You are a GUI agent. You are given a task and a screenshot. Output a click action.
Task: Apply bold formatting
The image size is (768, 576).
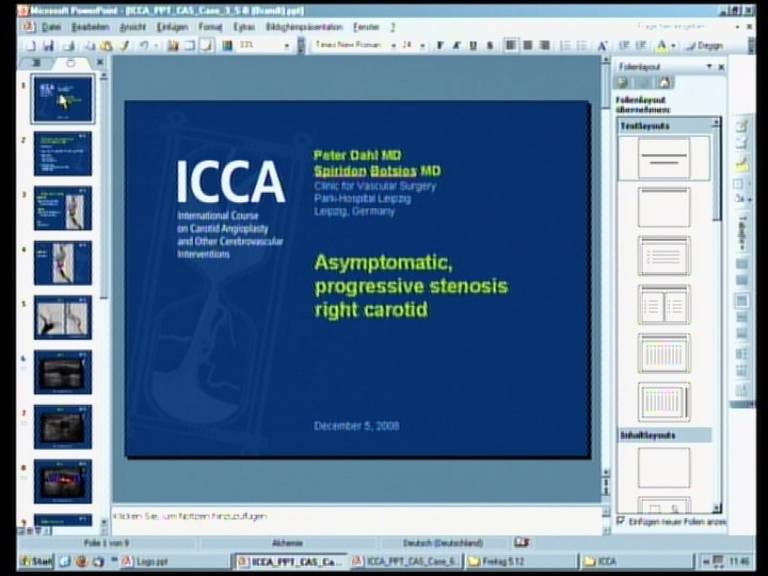pos(440,46)
